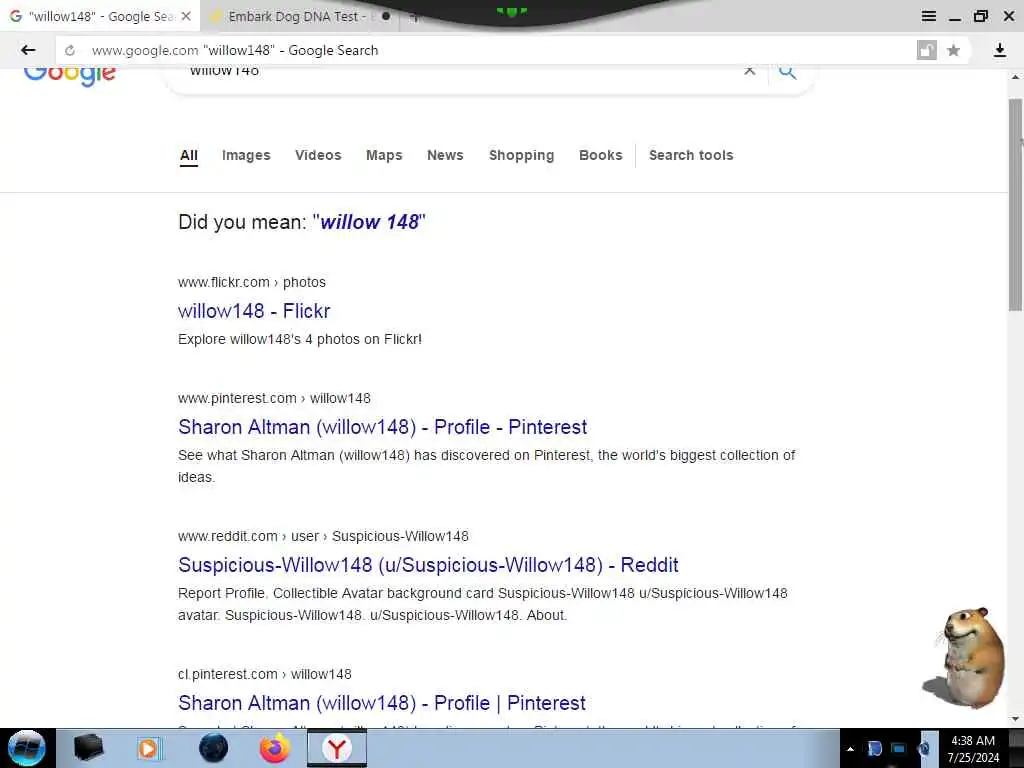Open the network monitor tray icon
This screenshot has width=1024, height=768.
pyautogui.click(x=899, y=748)
